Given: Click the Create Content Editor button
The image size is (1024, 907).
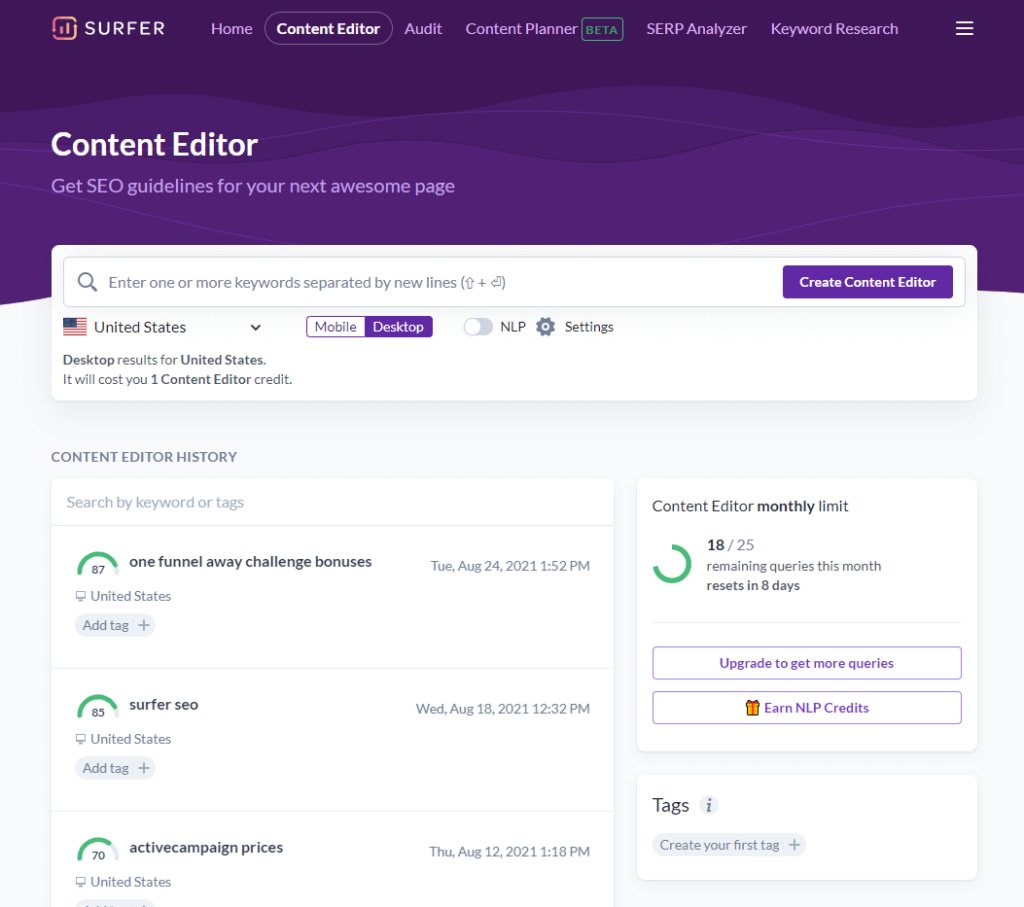Looking at the screenshot, I should point(867,282).
